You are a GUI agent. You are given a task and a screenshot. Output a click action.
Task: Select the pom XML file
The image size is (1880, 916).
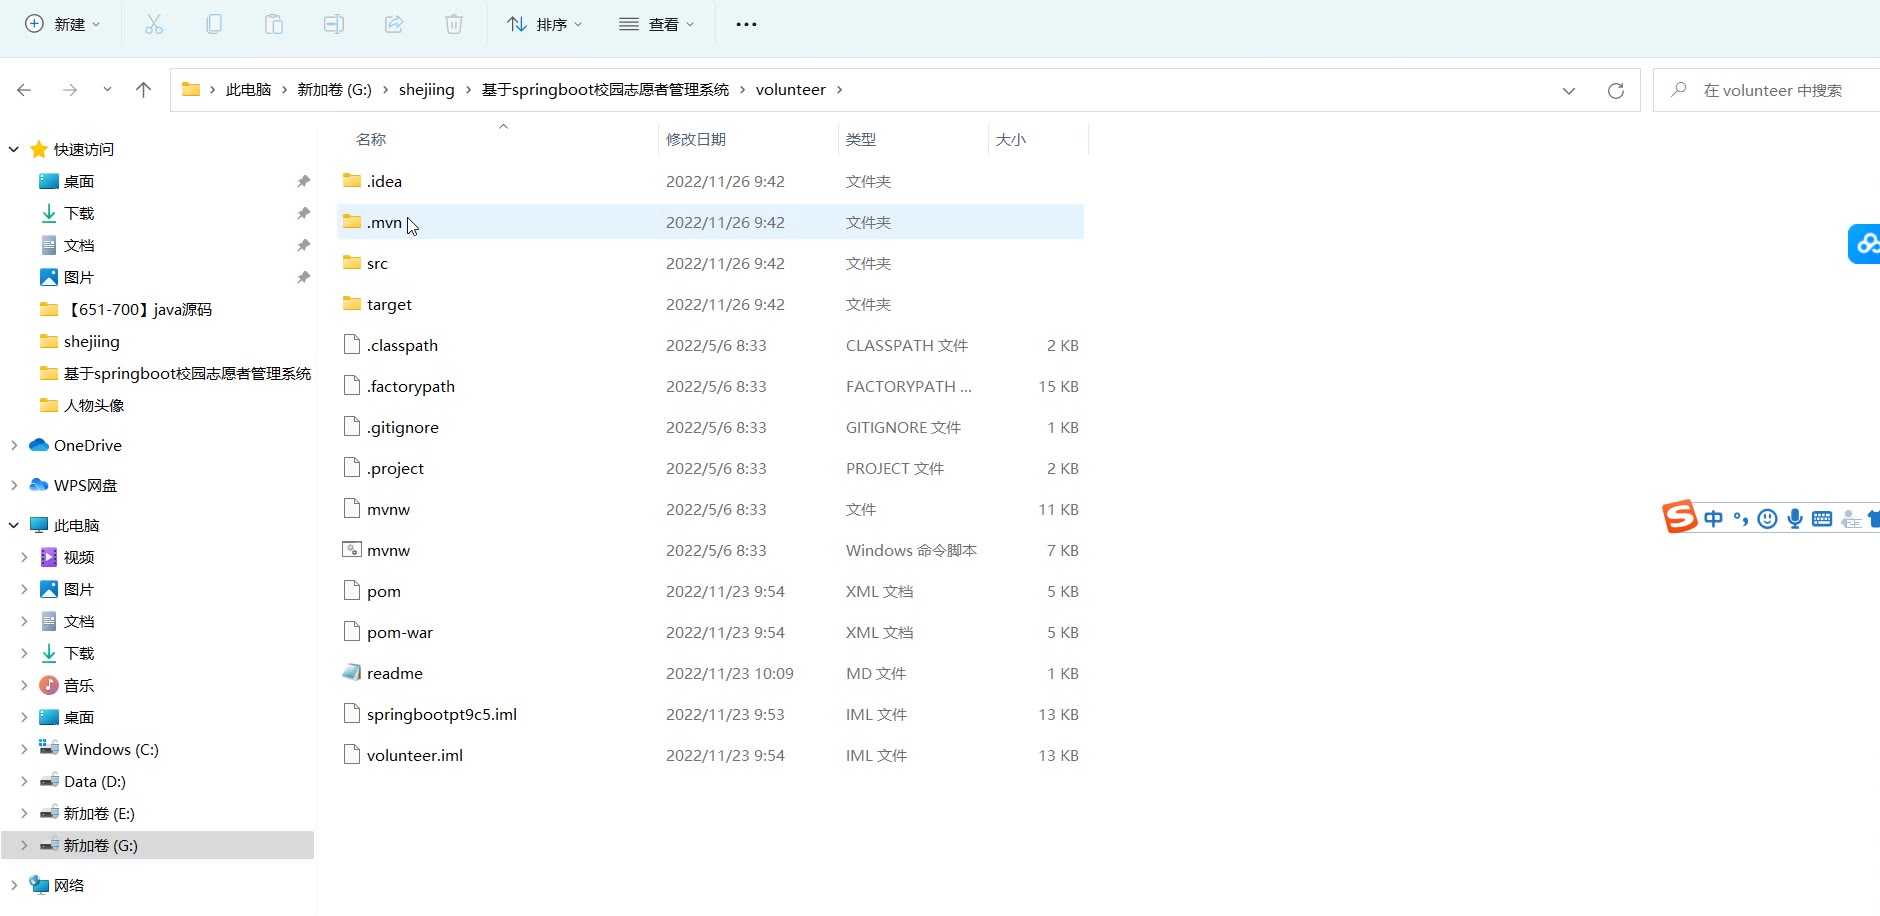(384, 591)
